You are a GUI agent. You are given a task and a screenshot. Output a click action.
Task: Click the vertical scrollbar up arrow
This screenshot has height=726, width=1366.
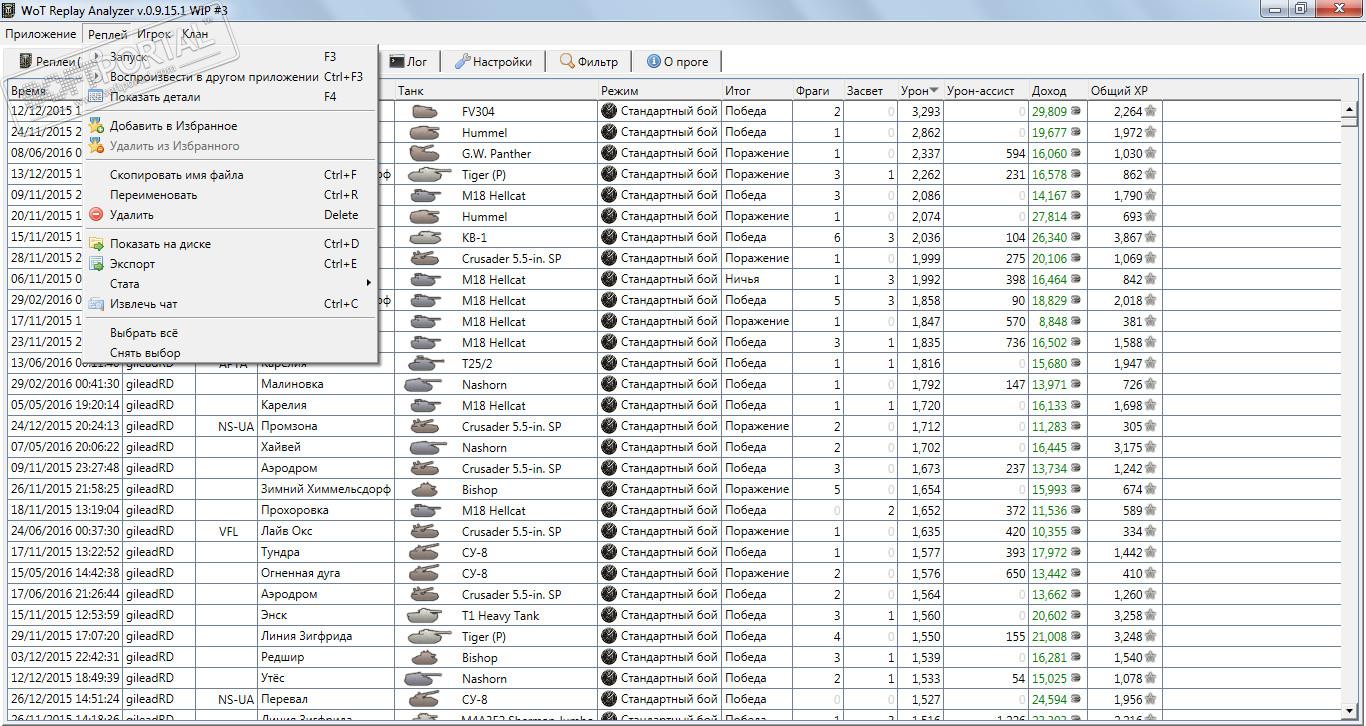click(x=1348, y=110)
